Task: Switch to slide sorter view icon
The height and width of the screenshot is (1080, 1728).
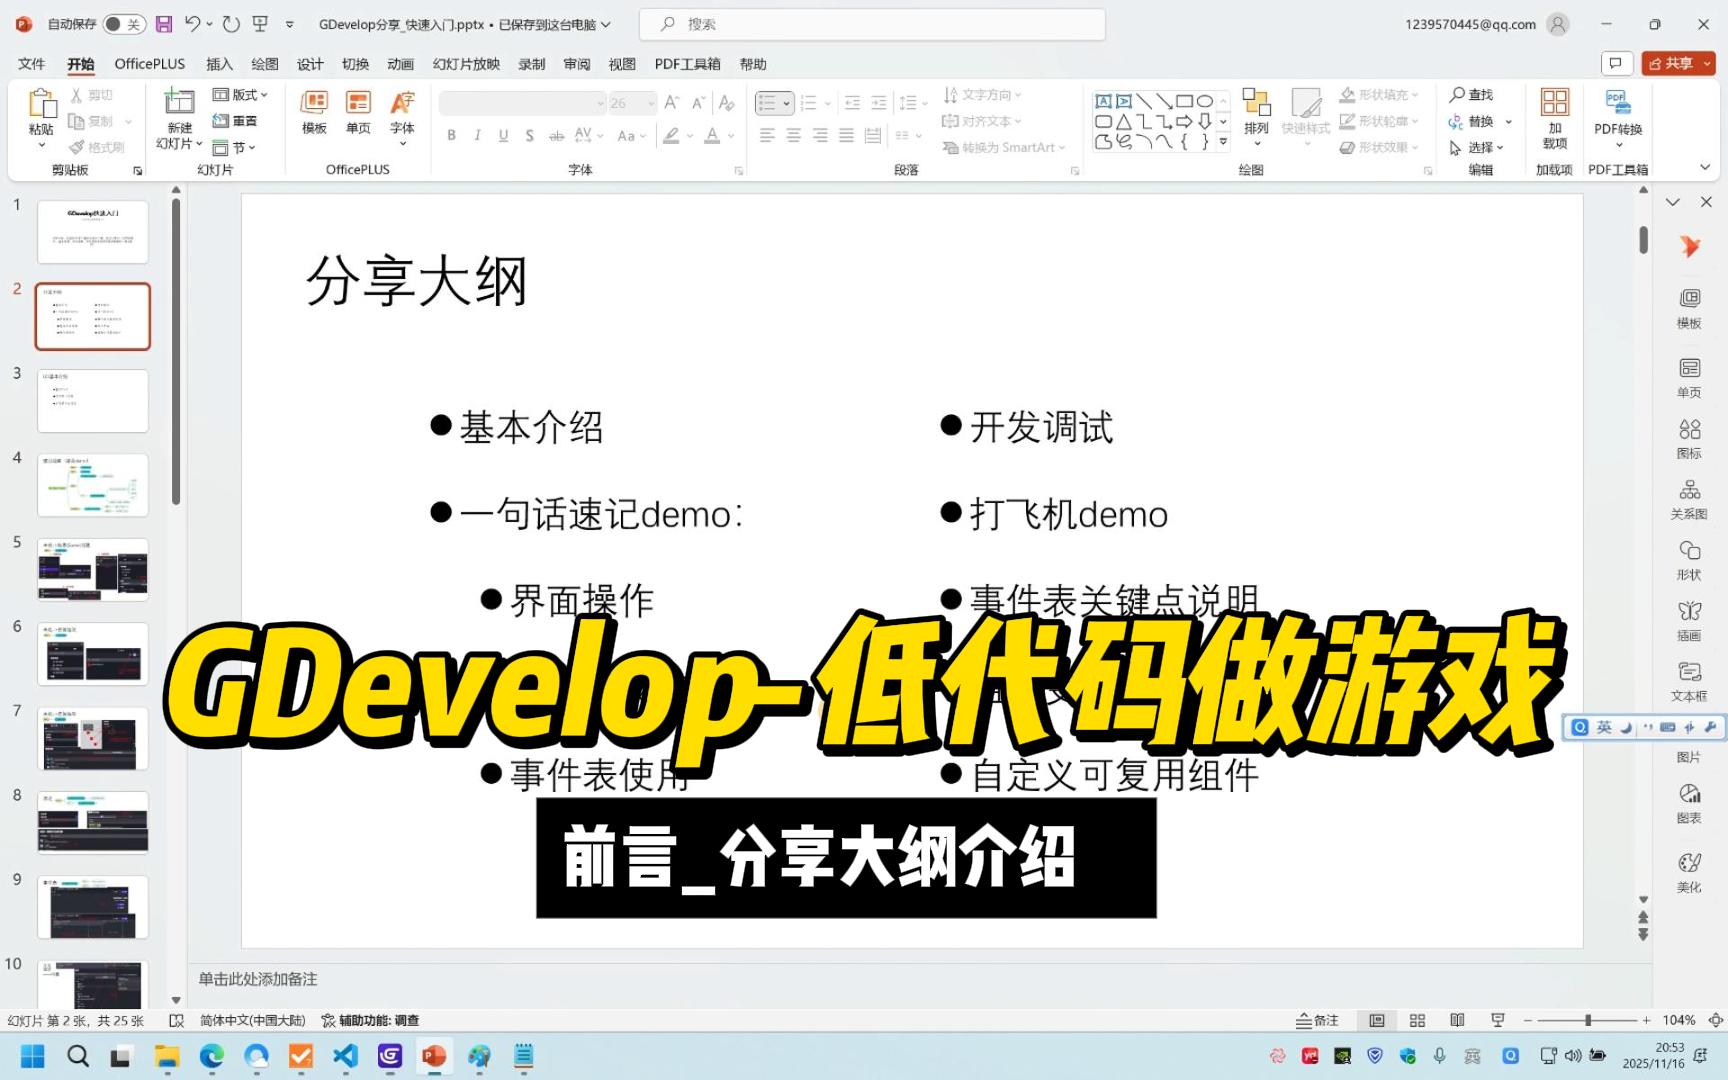Action: point(1417,1020)
